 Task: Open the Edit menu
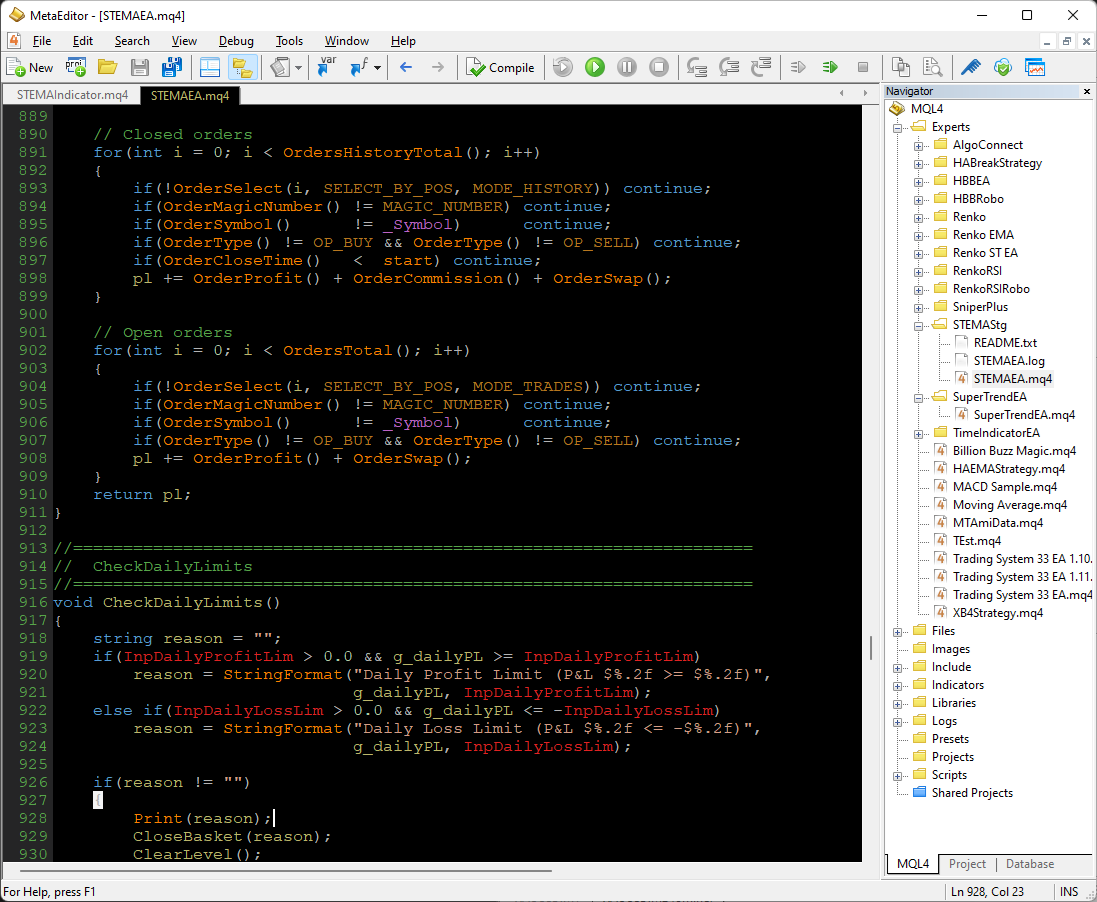pyautogui.click(x=83, y=41)
